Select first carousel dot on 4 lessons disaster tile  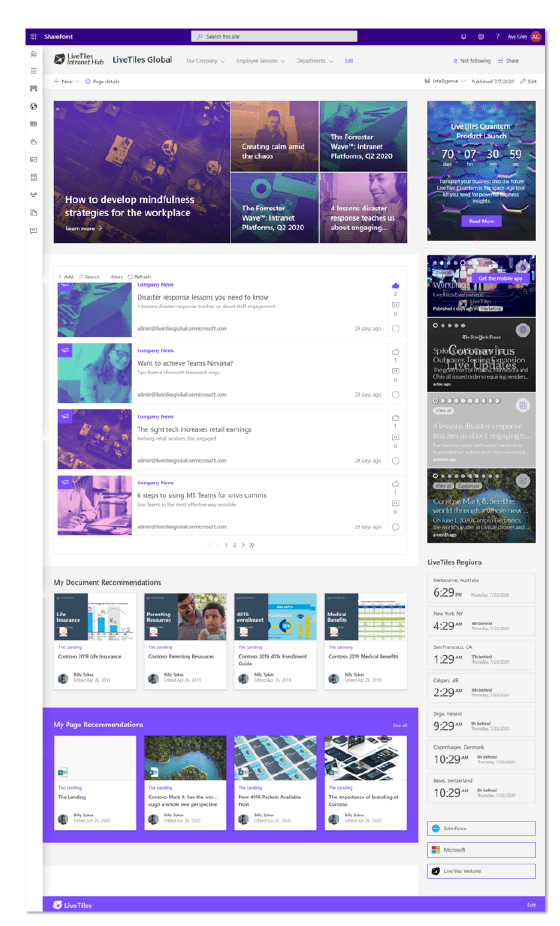coord(435,400)
